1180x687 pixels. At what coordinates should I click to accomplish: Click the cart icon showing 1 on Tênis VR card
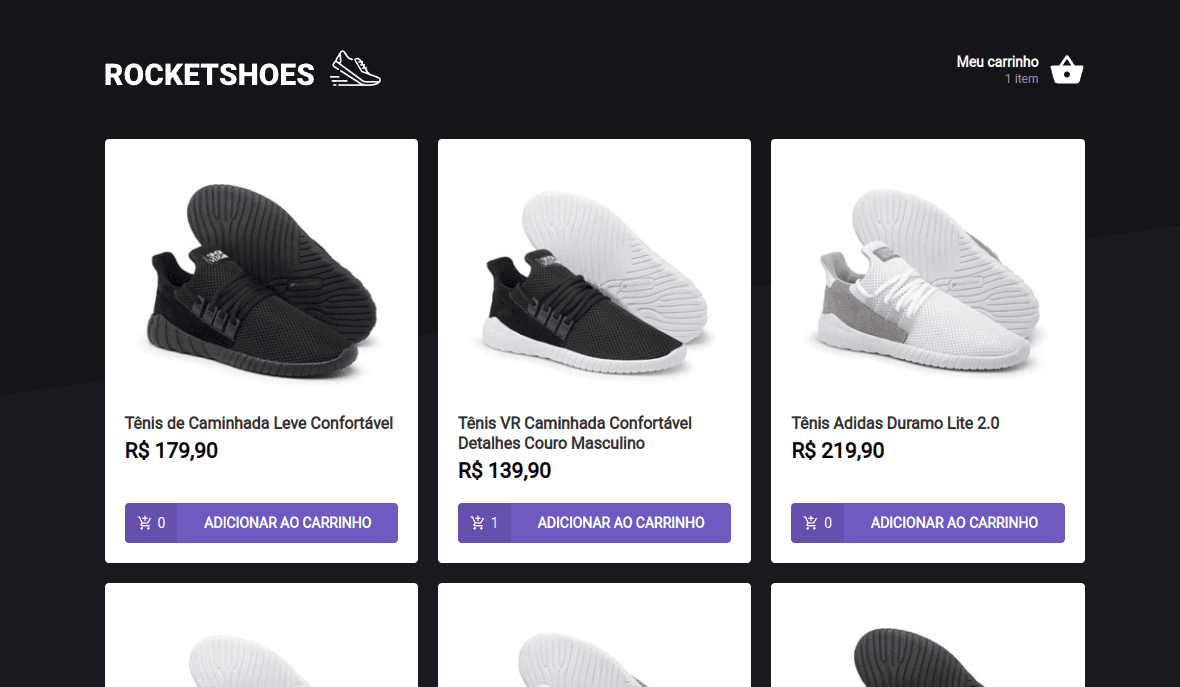(x=484, y=522)
